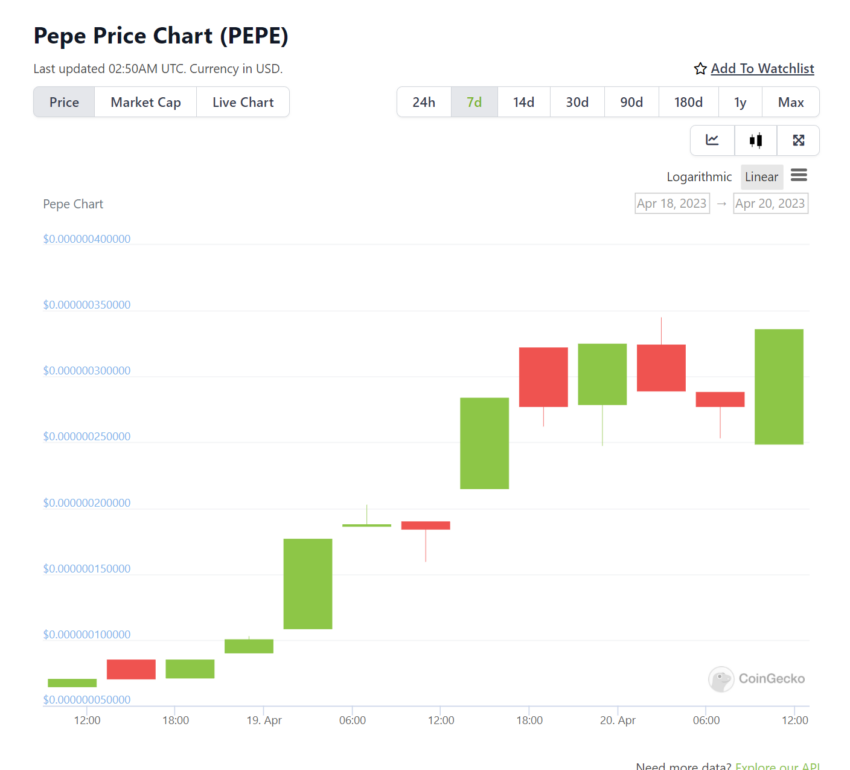
Task: Select the Price tab
Action: pos(64,102)
